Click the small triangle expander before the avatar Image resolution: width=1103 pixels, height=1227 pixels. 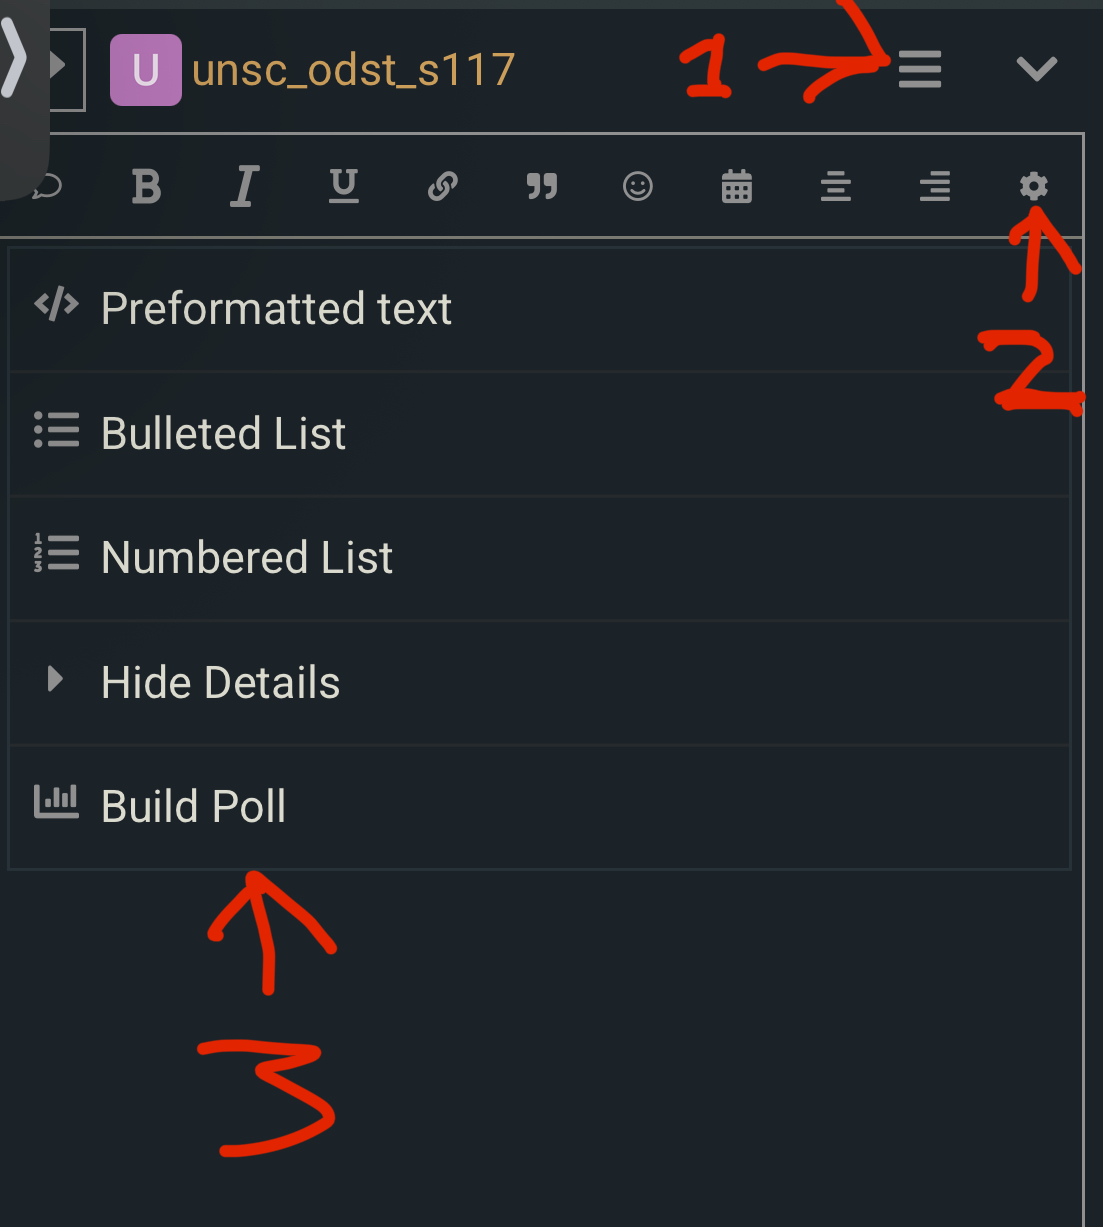click(x=60, y=67)
